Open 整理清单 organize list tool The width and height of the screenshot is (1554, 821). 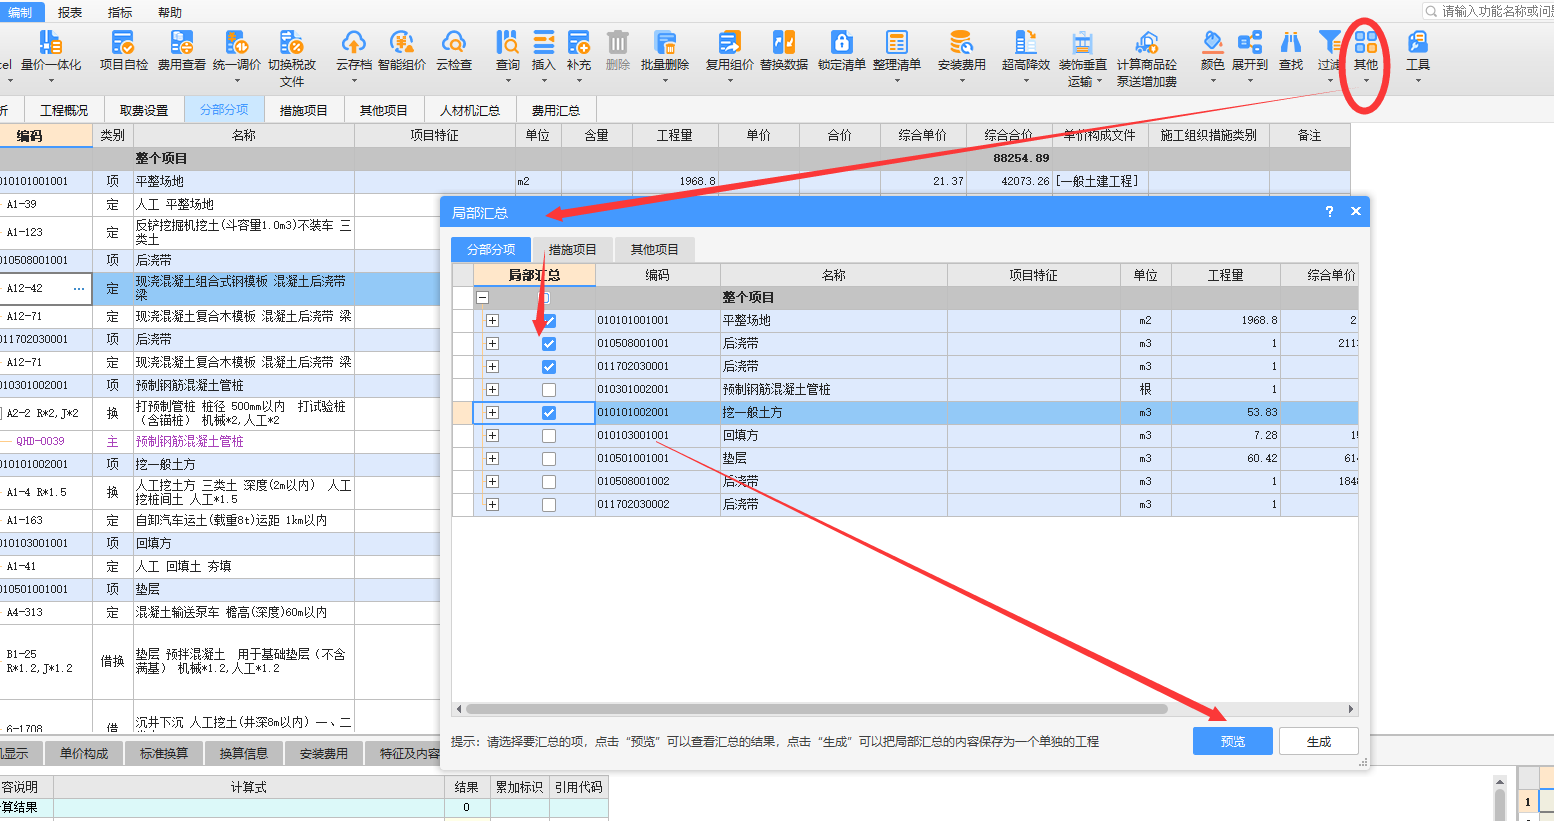coord(897,50)
